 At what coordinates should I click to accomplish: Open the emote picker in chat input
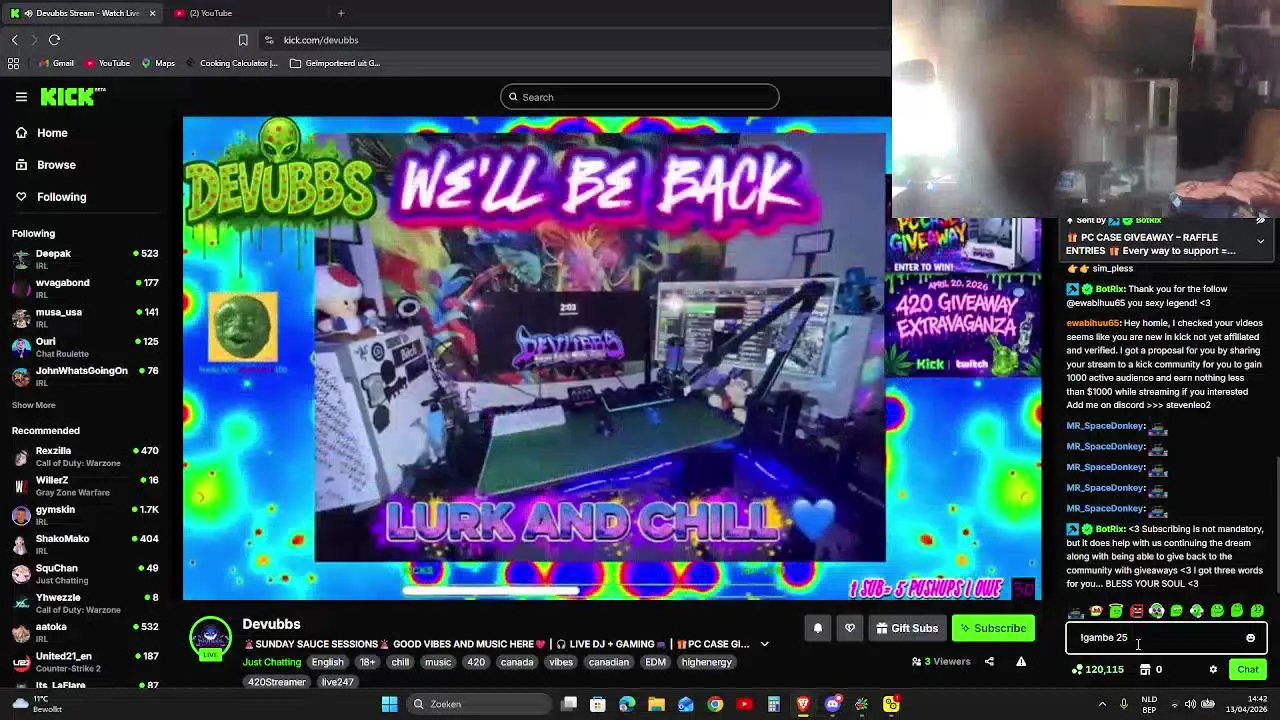click(1250, 637)
